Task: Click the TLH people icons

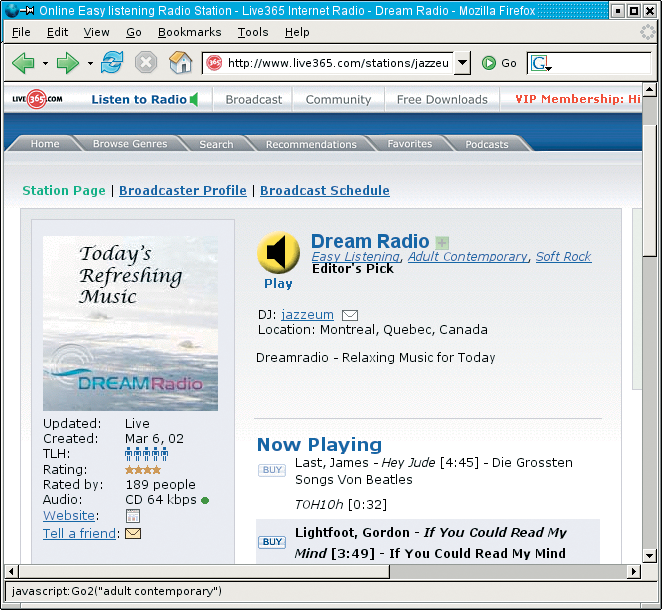Action: (x=147, y=454)
